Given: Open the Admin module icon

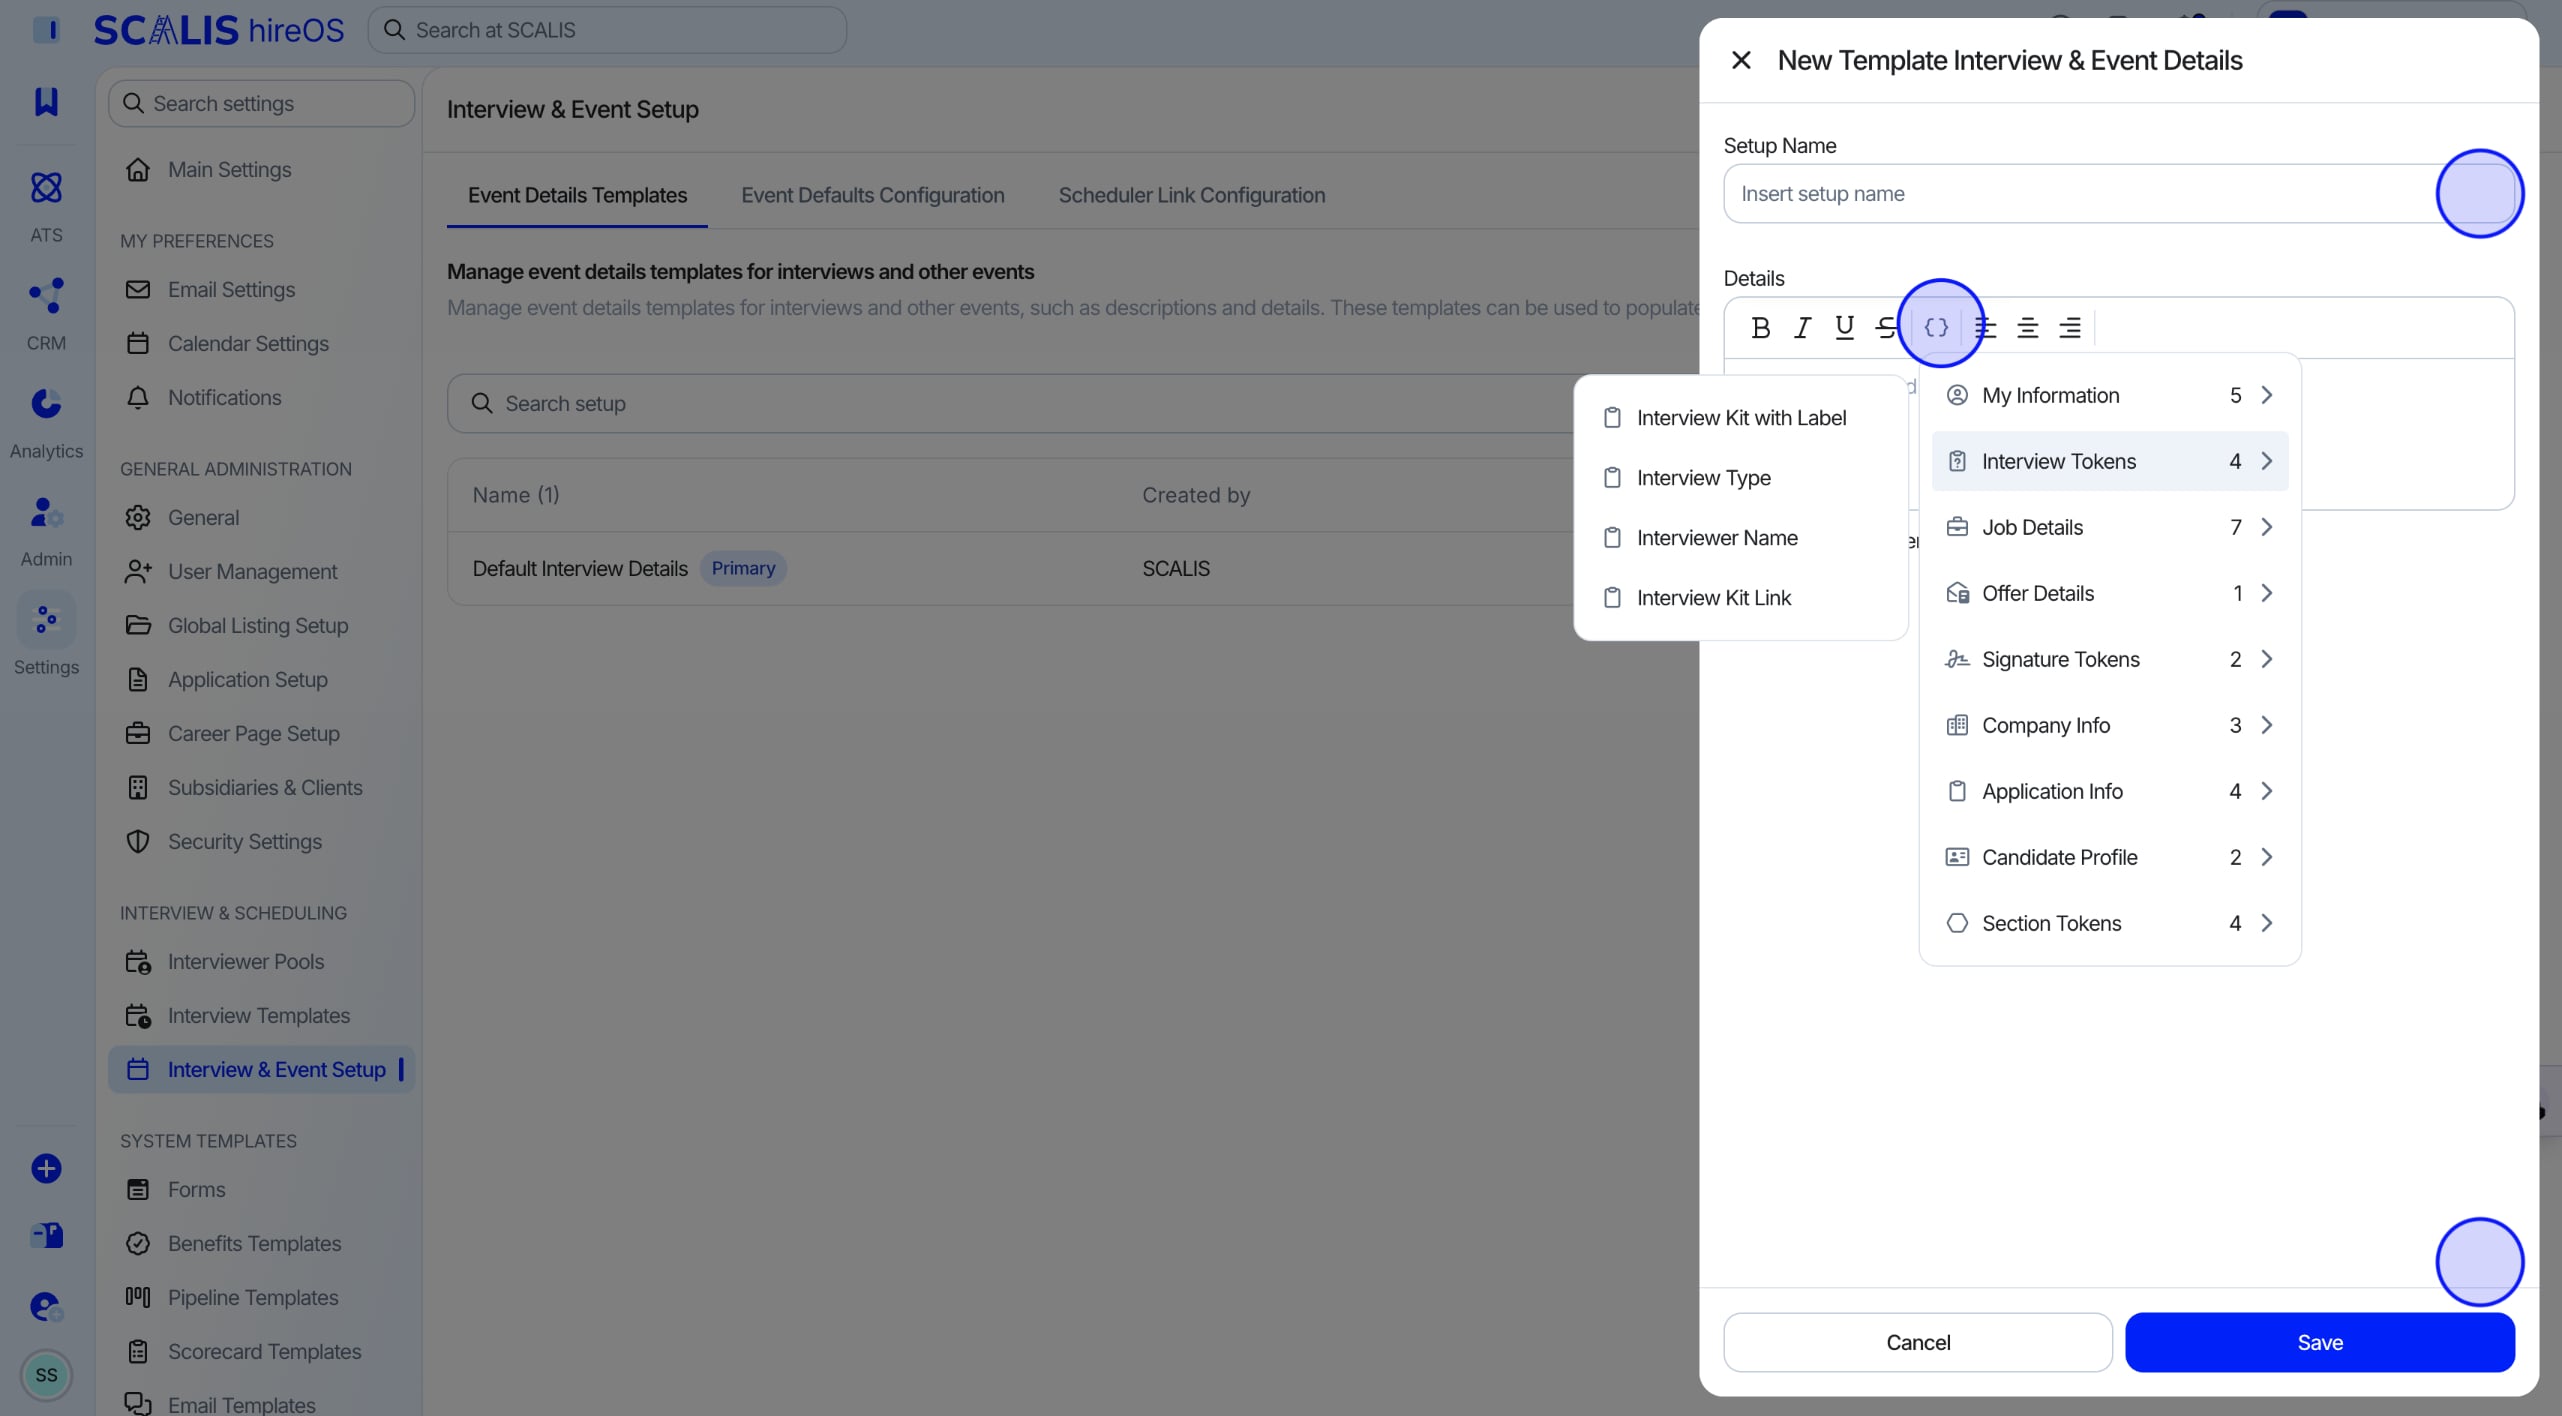Looking at the screenshot, I should coord(46,512).
